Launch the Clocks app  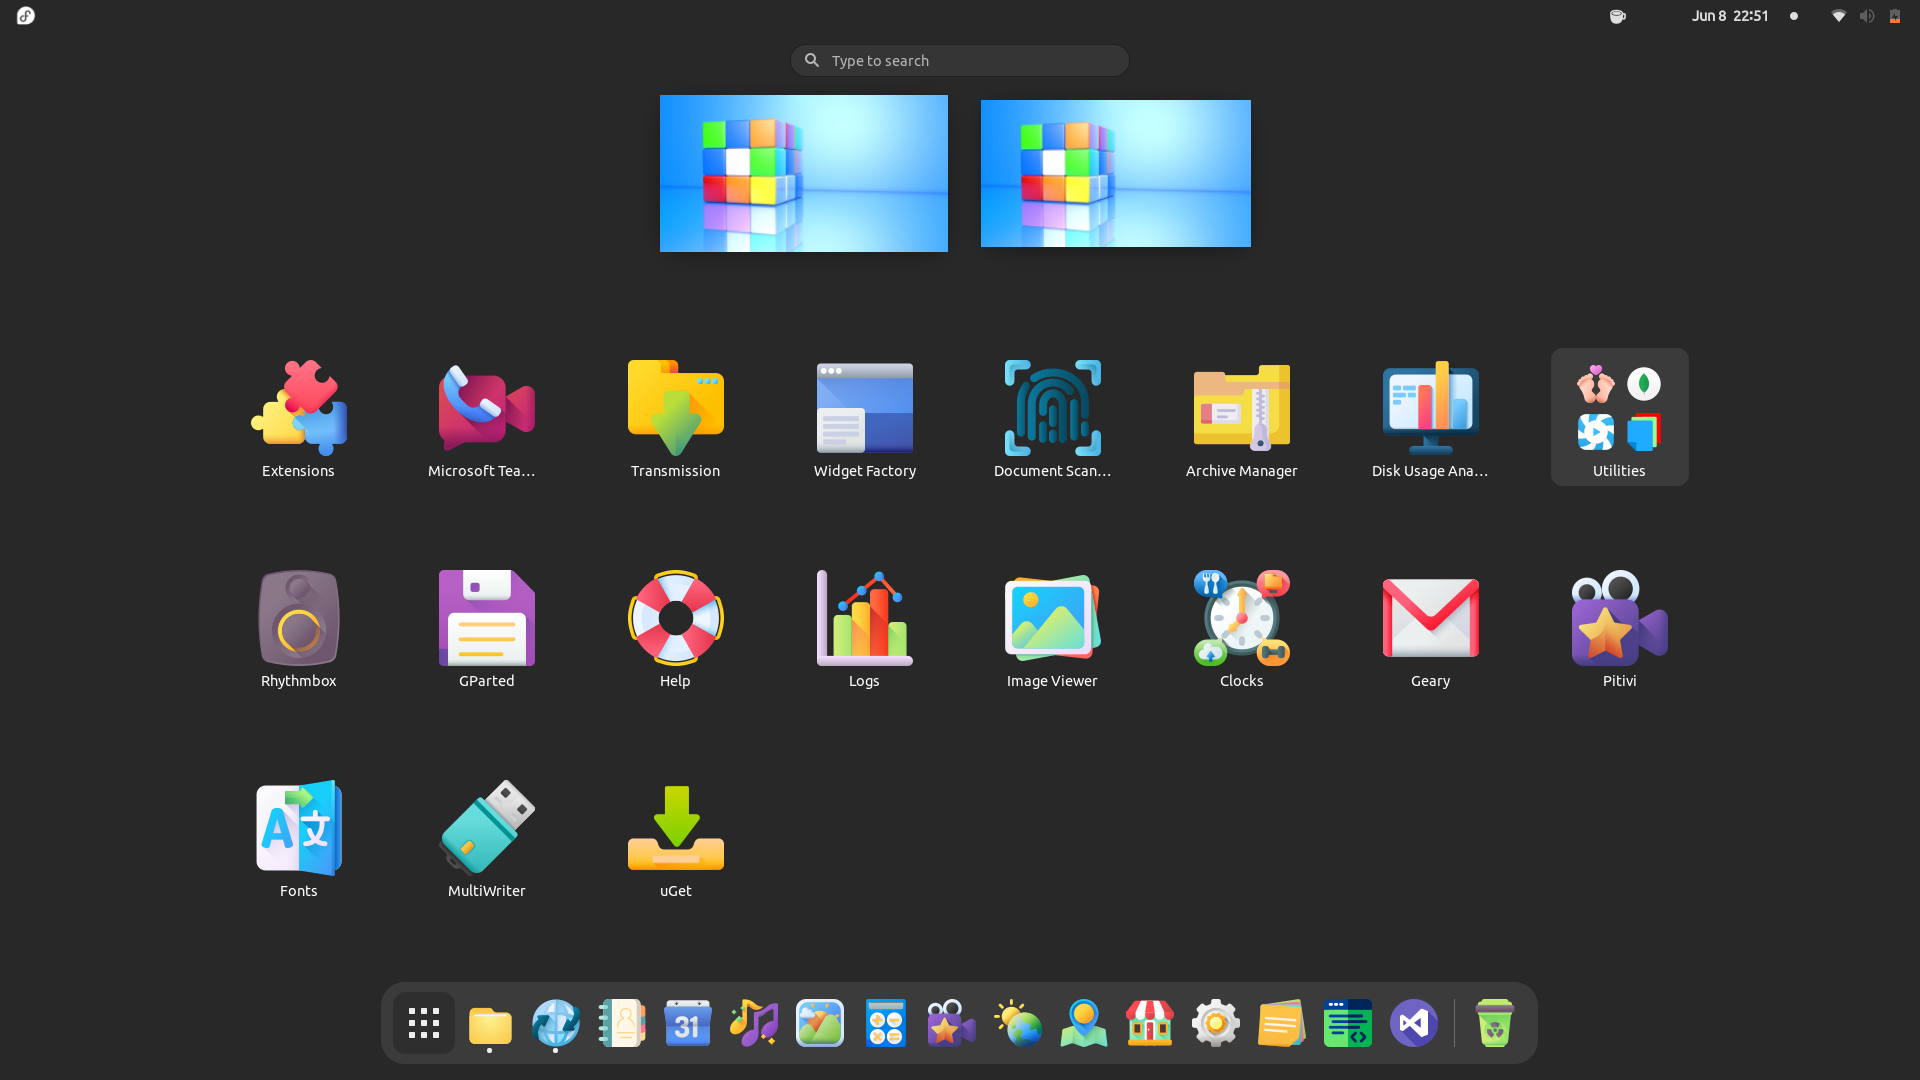[x=1241, y=627]
